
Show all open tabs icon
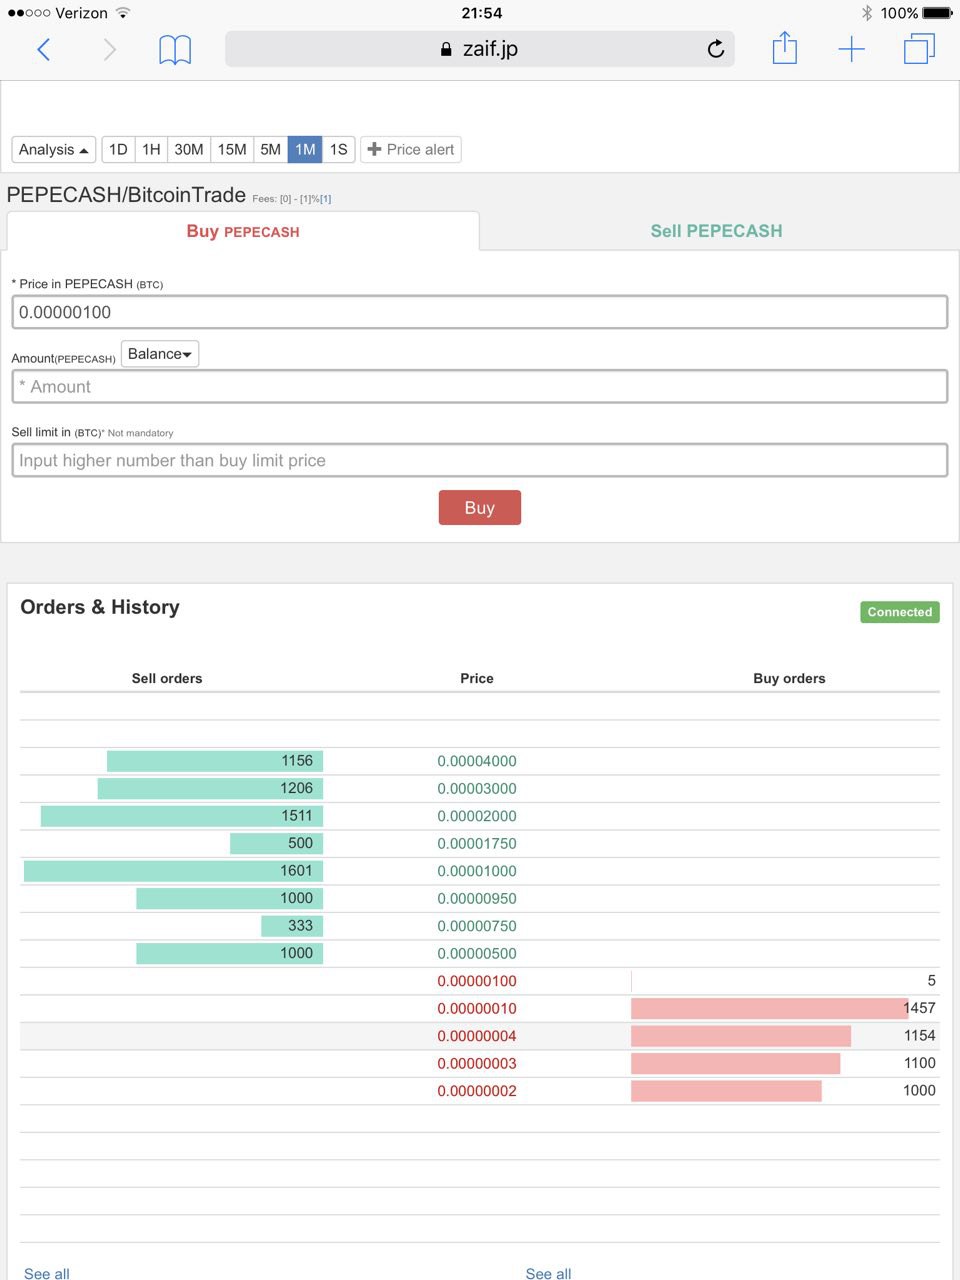pos(919,49)
